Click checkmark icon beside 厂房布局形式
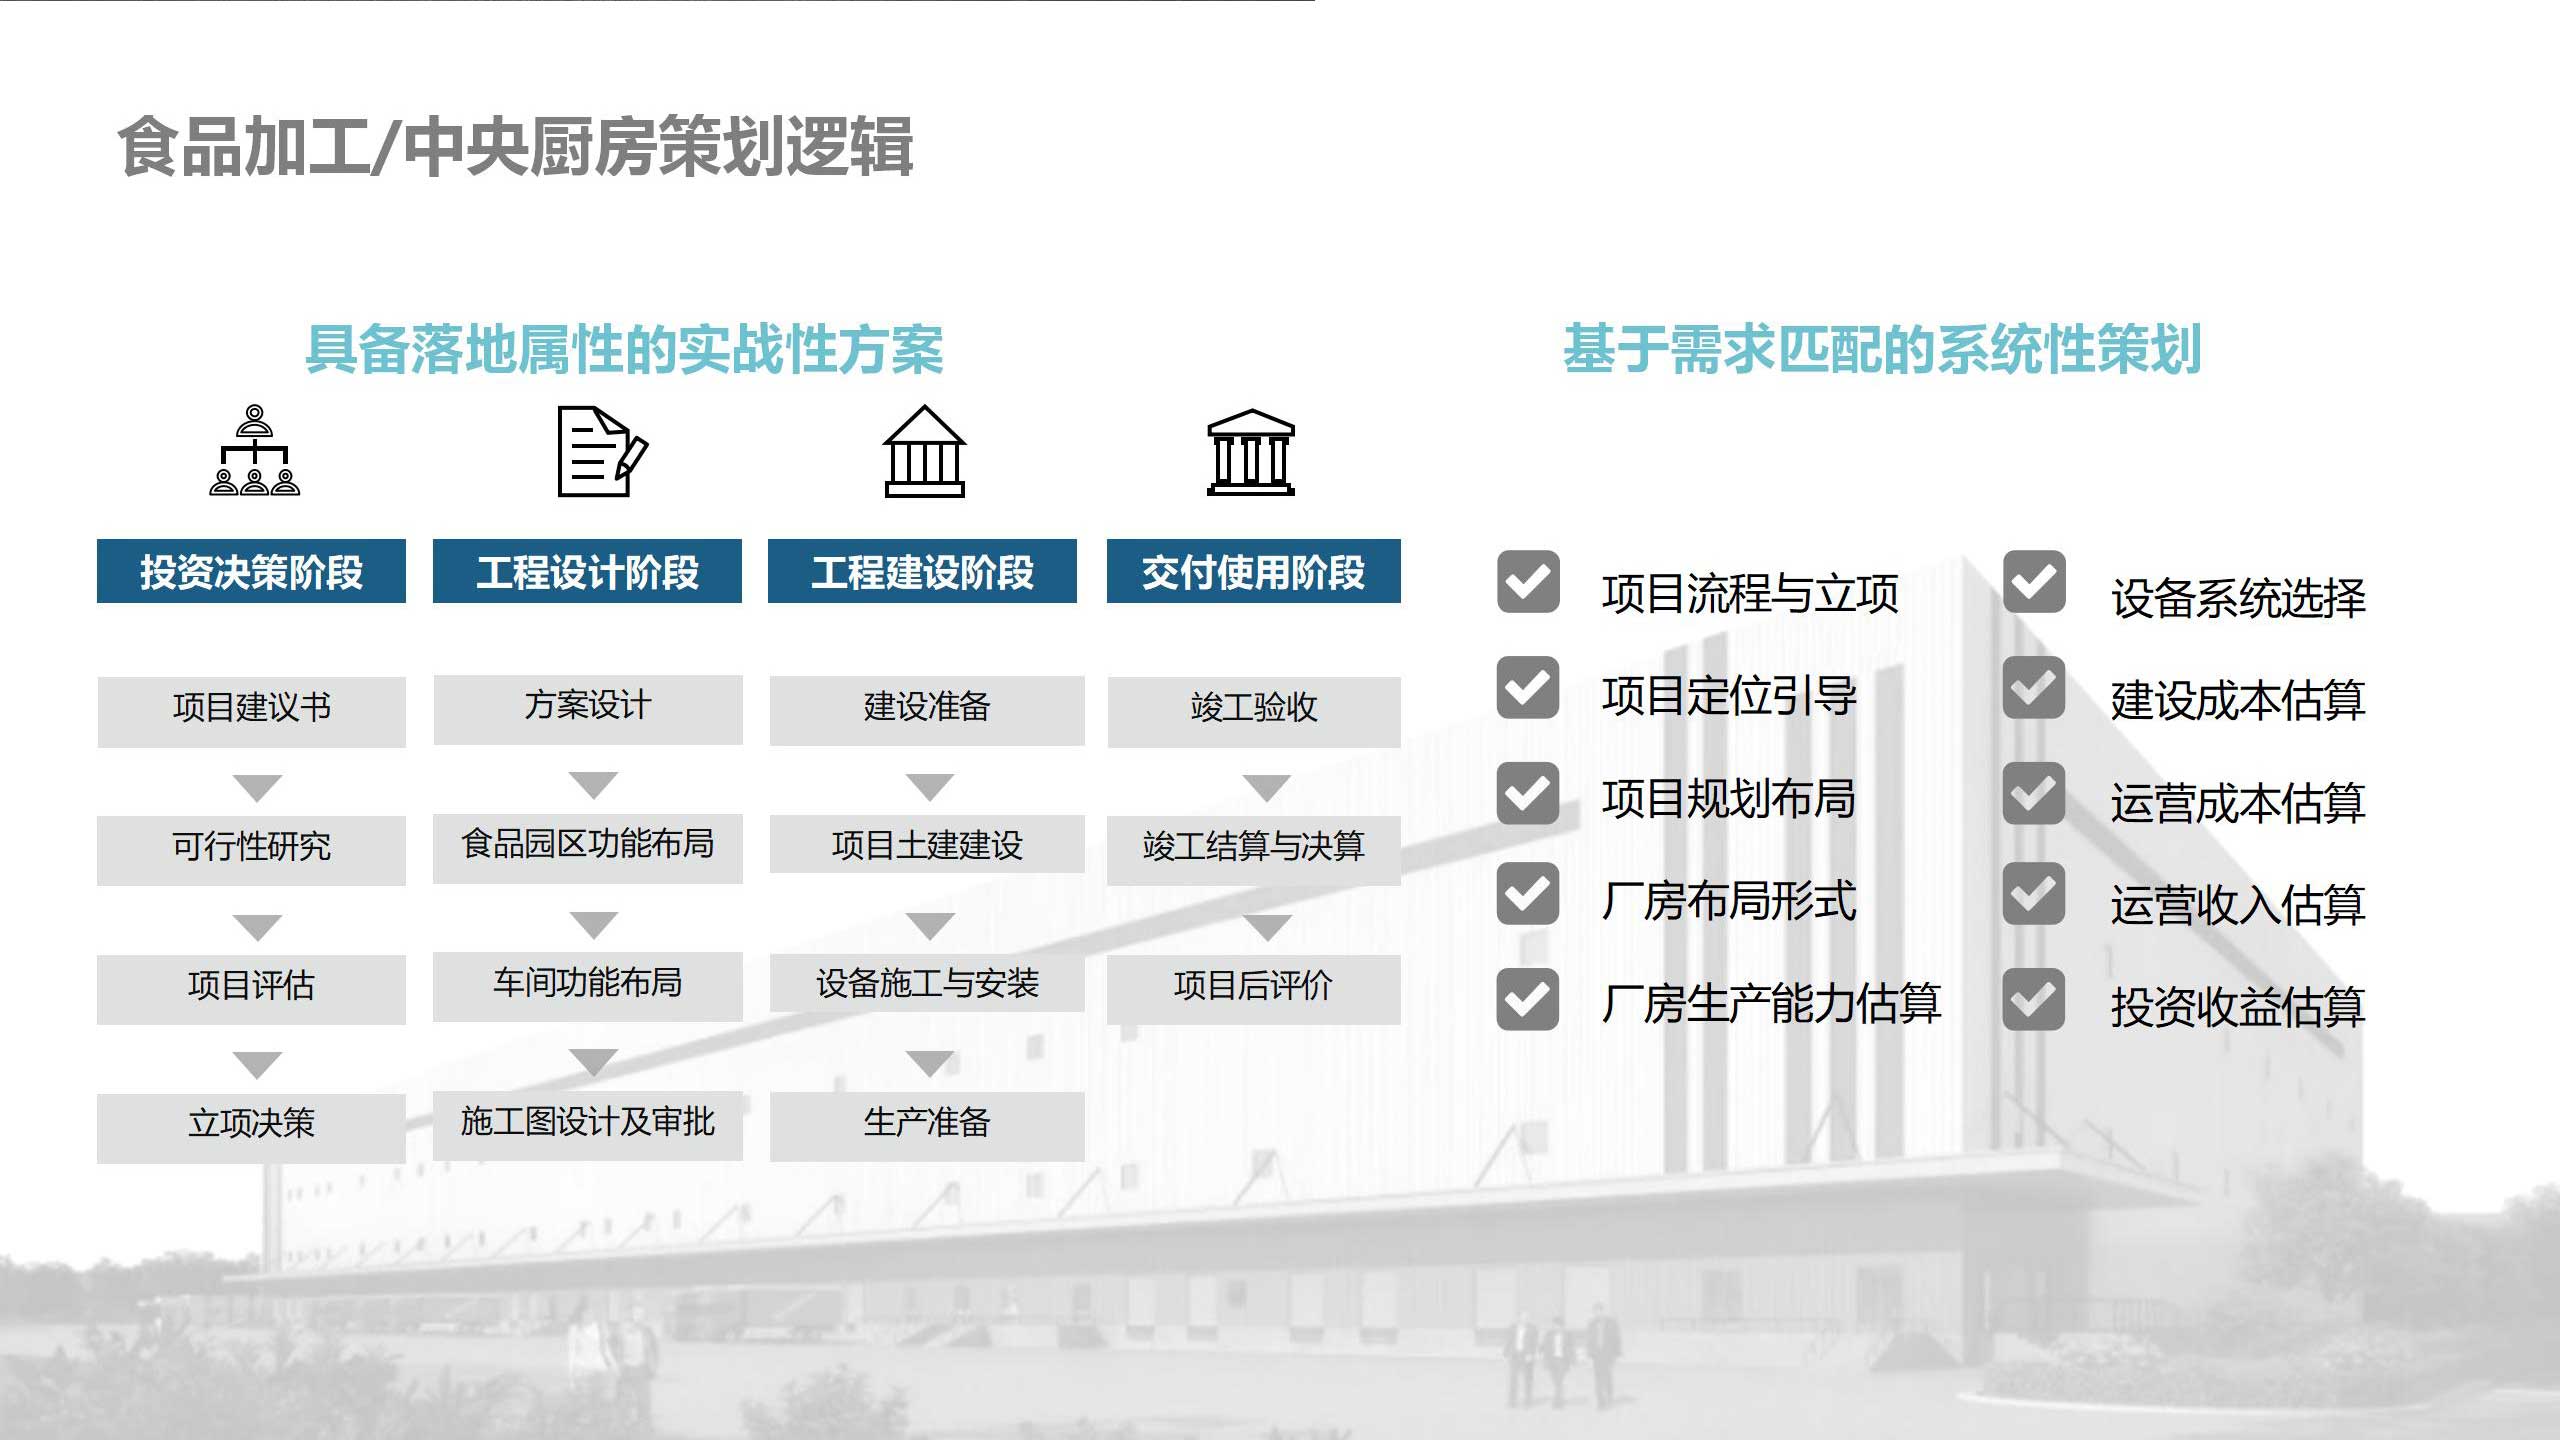The height and width of the screenshot is (1440, 2560). click(1527, 893)
